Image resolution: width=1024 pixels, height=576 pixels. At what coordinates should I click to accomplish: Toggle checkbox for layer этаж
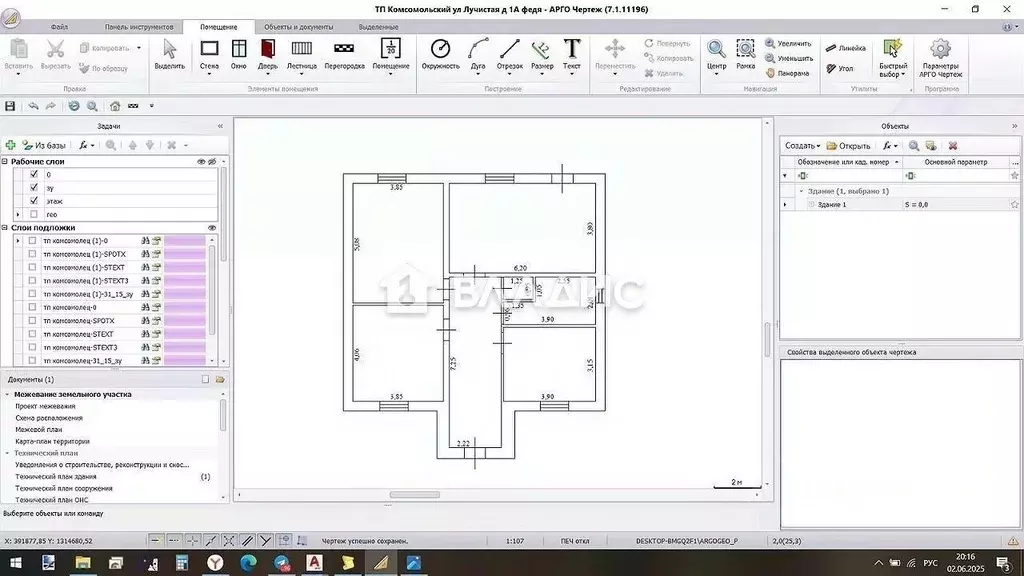coord(34,200)
